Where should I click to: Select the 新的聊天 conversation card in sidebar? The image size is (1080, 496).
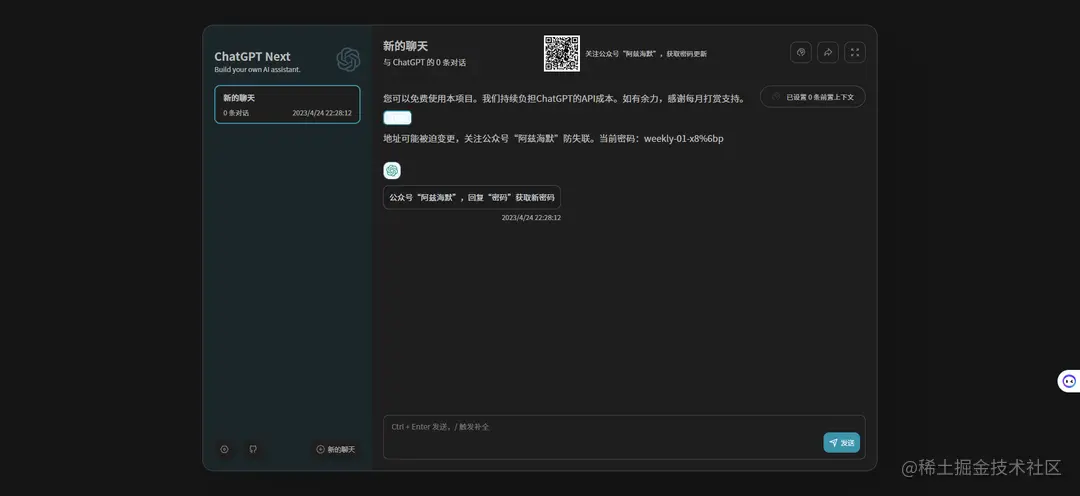pyautogui.click(x=287, y=105)
